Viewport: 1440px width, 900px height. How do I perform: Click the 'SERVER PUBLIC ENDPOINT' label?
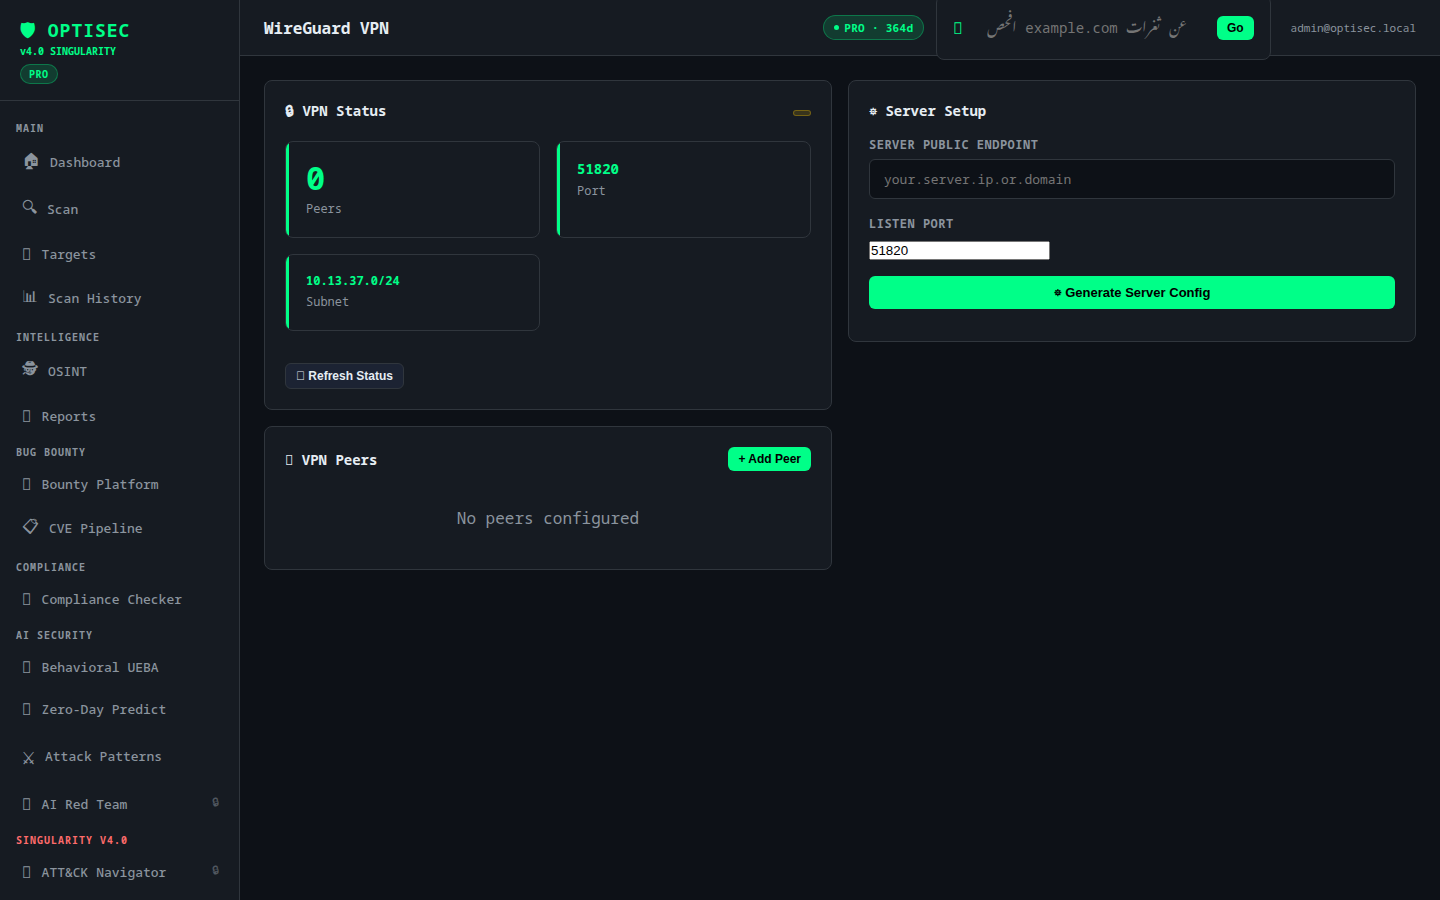[x=953, y=145]
